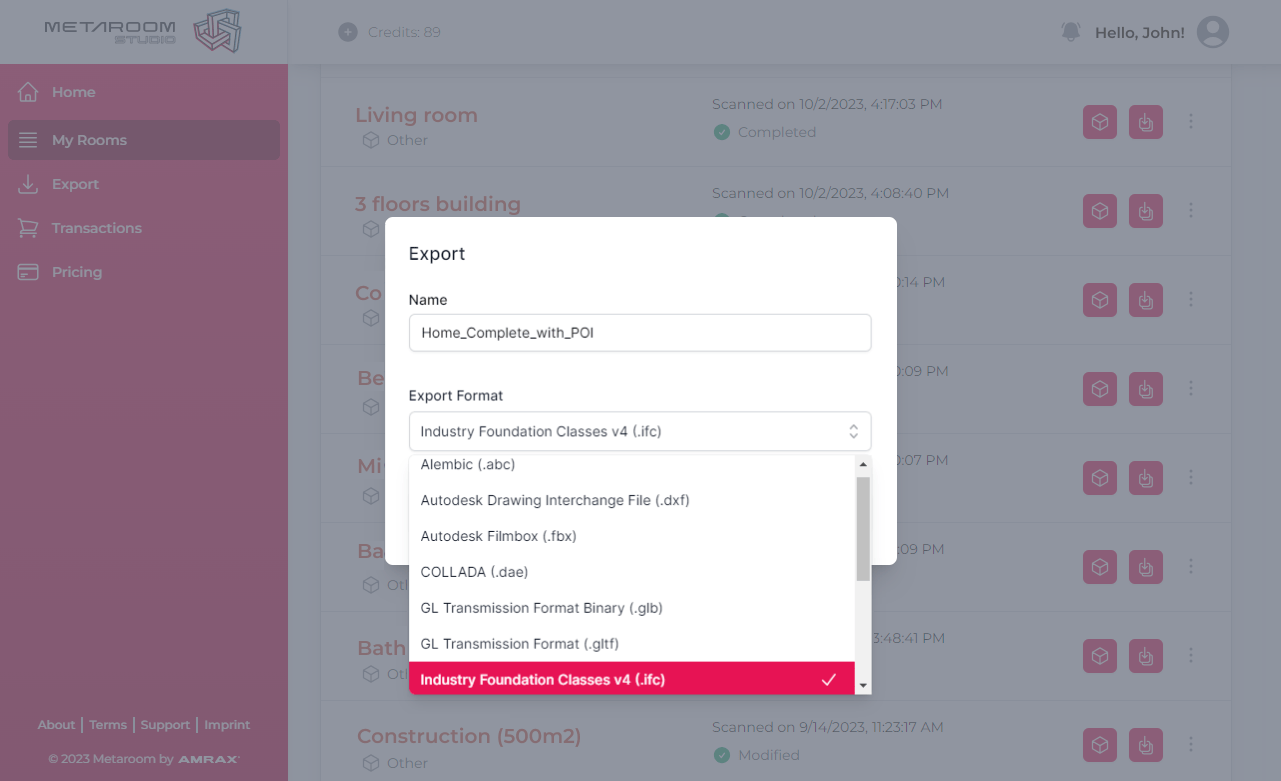Click the download icon for Construction (500m2)
Viewport: 1281px width, 781px height.
coord(1145,745)
